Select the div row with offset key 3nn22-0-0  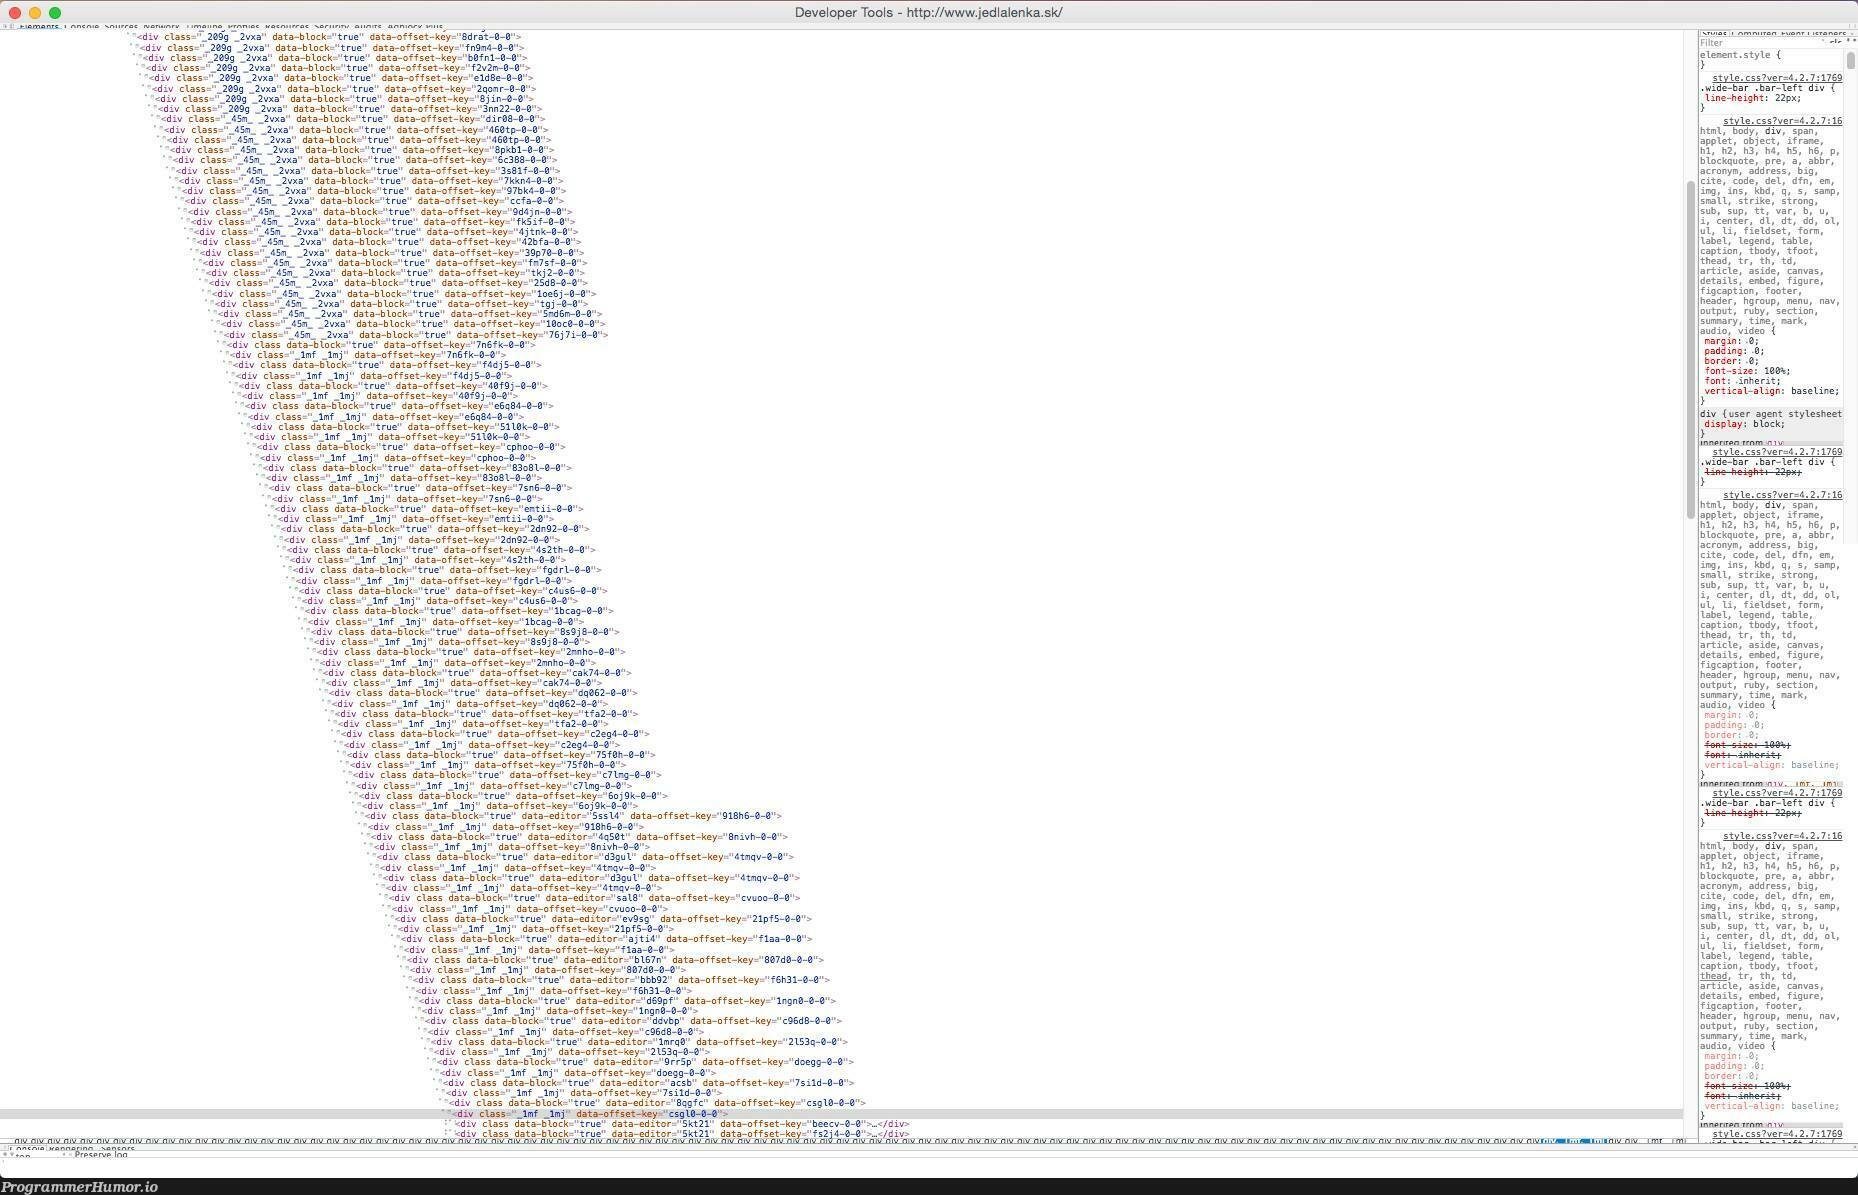click(352, 109)
